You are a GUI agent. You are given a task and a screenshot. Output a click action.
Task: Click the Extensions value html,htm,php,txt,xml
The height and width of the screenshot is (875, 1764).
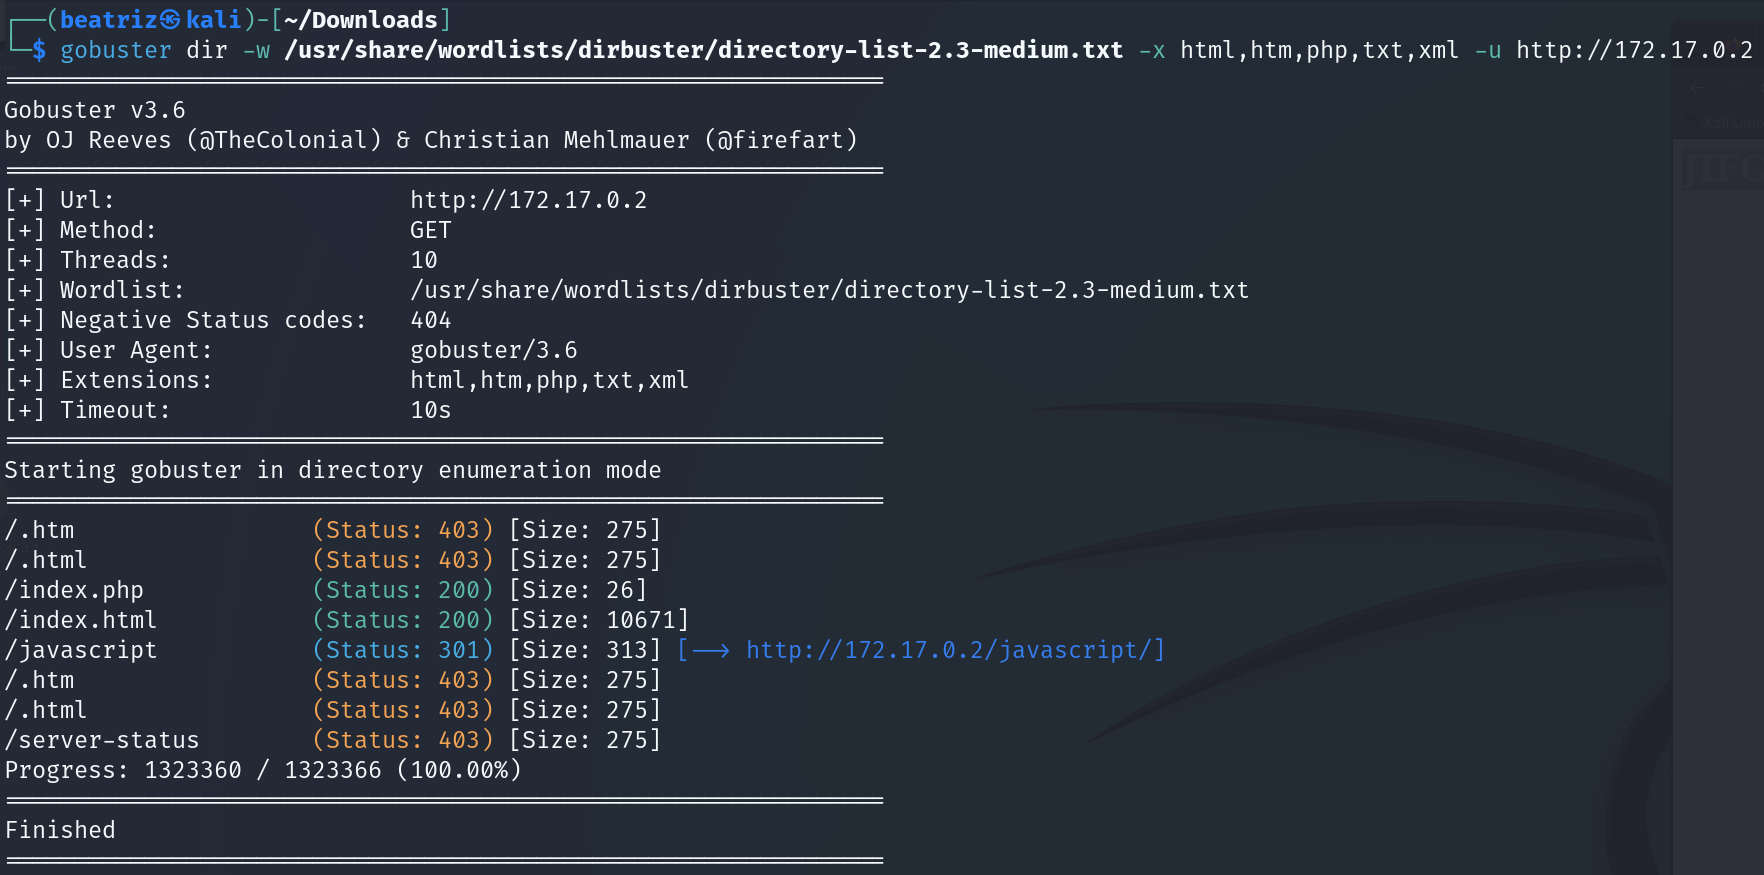(x=549, y=380)
